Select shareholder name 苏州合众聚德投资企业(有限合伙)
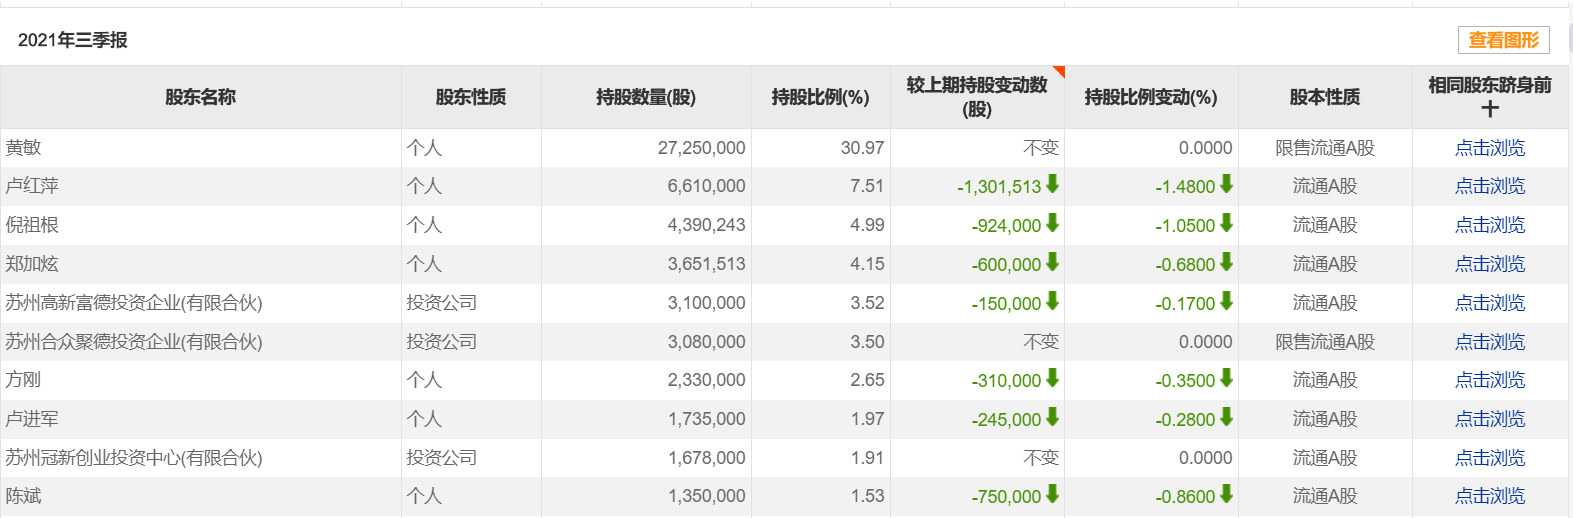The height and width of the screenshot is (518, 1573). [x=134, y=342]
